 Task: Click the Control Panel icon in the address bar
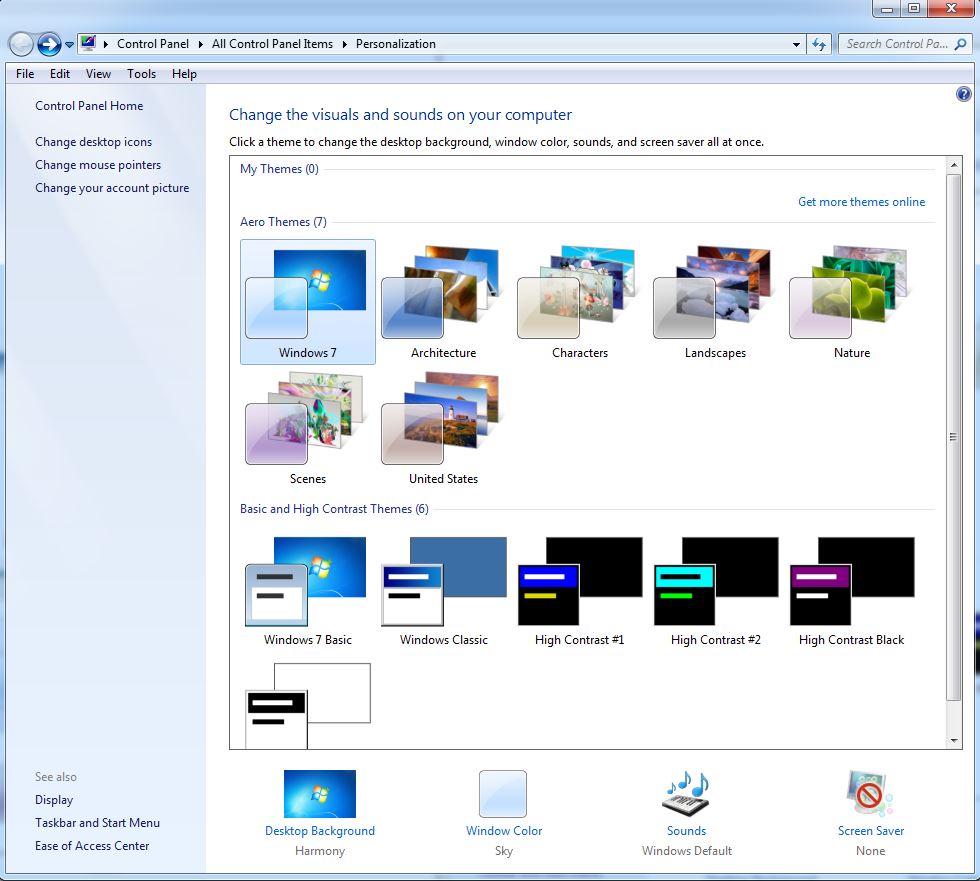[x=88, y=44]
